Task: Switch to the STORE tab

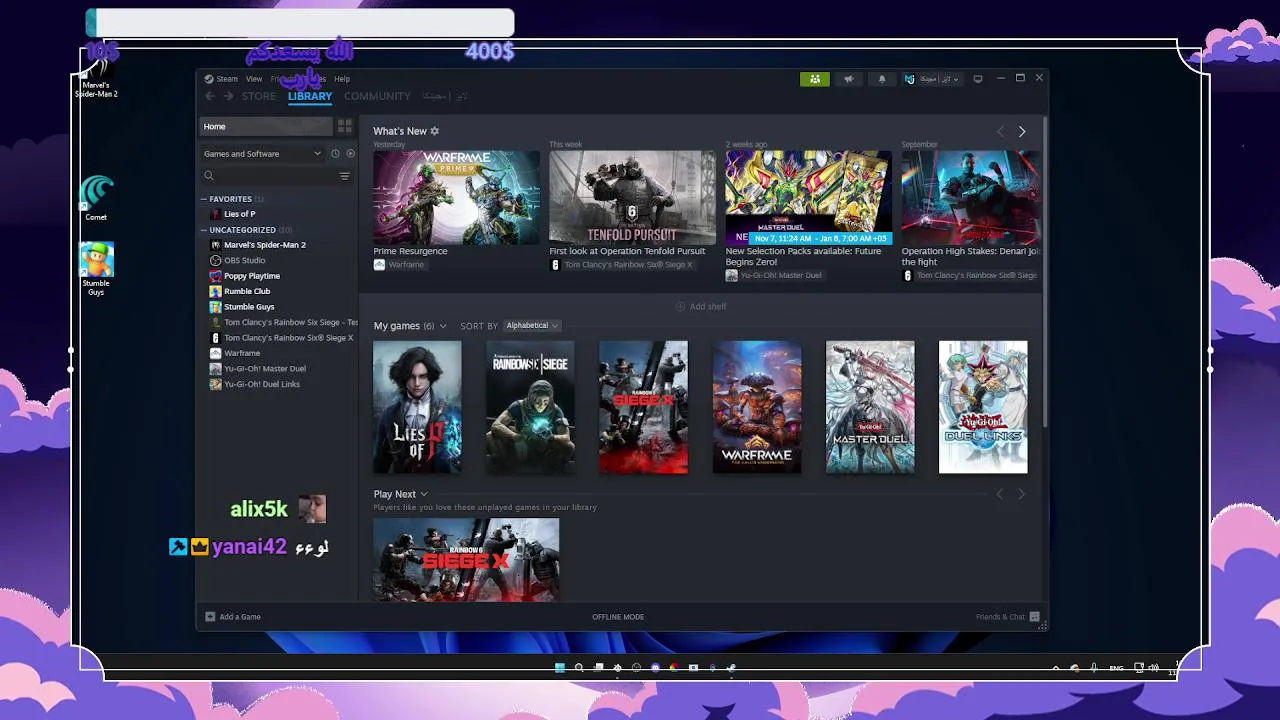Action: pyautogui.click(x=258, y=96)
